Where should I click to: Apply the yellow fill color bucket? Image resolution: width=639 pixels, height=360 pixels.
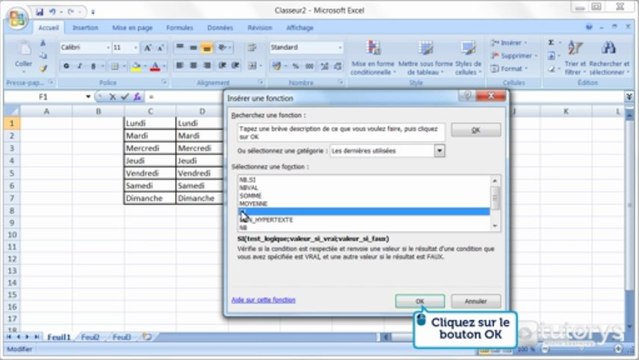136,66
